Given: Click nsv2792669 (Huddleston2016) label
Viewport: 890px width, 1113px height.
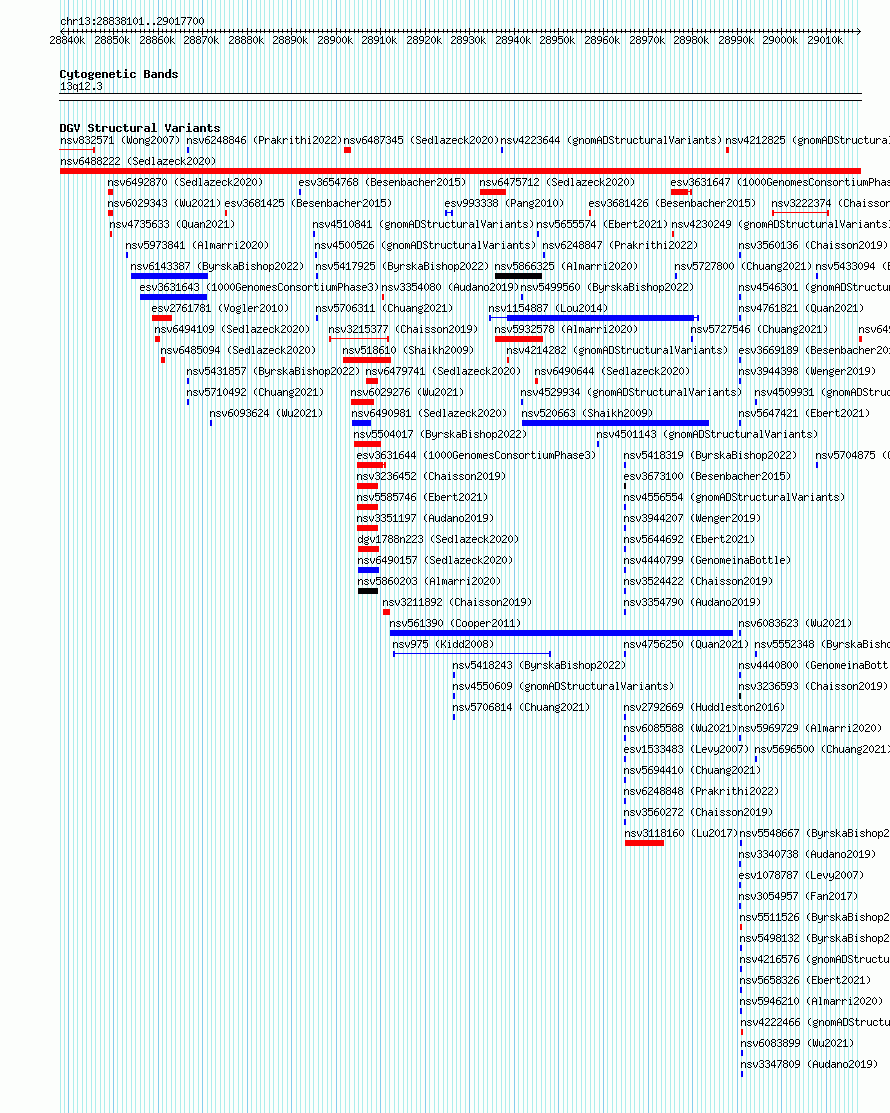Looking at the screenshot, I should (x=704, y=707).
